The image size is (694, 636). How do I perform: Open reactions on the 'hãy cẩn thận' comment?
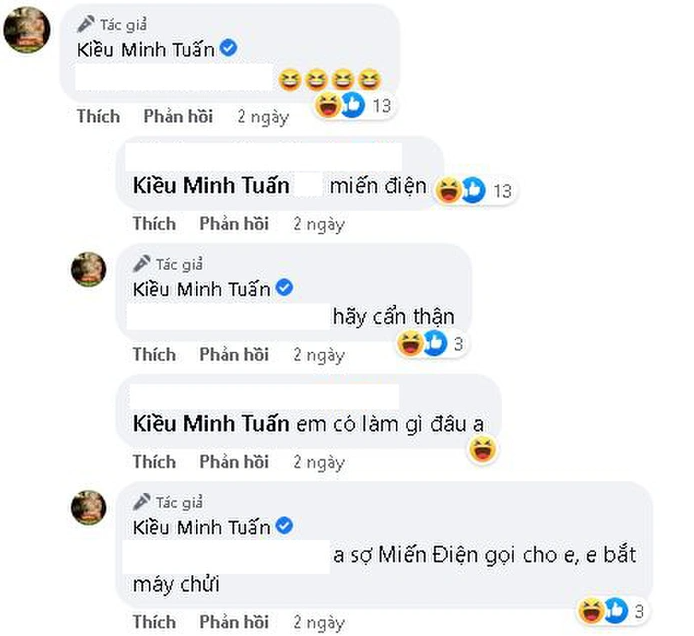pyautogui.click(x=421, y=344)
